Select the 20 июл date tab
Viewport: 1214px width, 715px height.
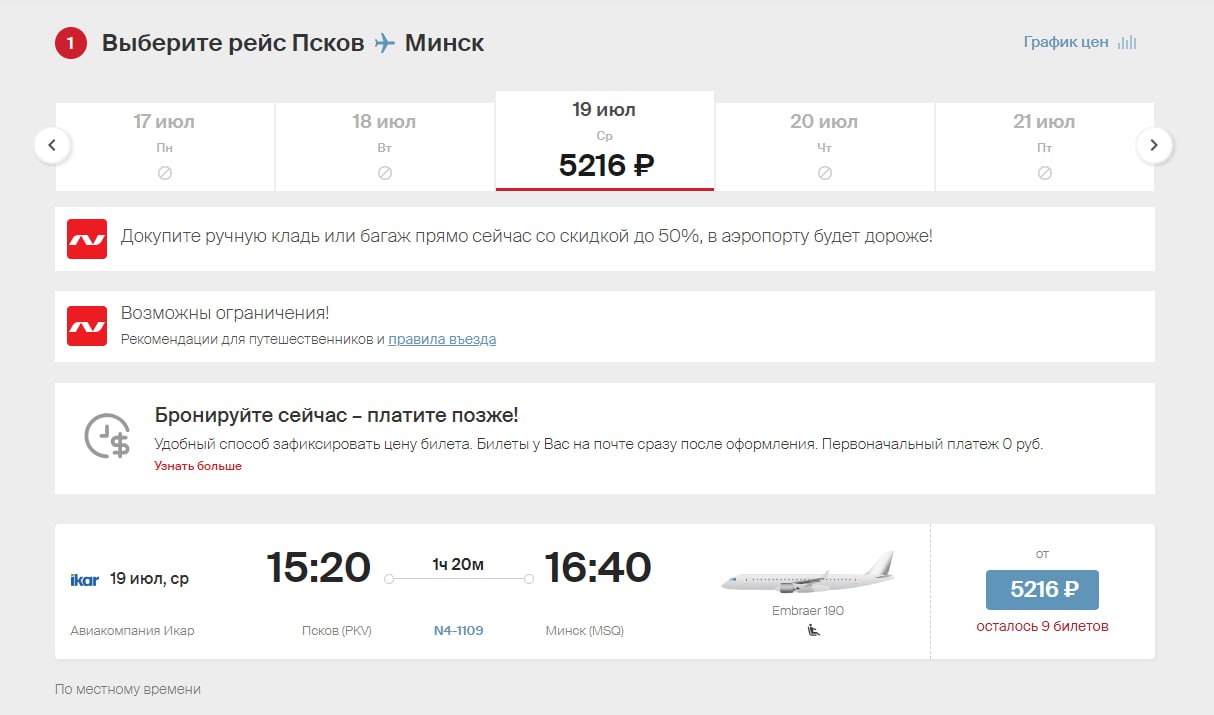pos(824,146)
